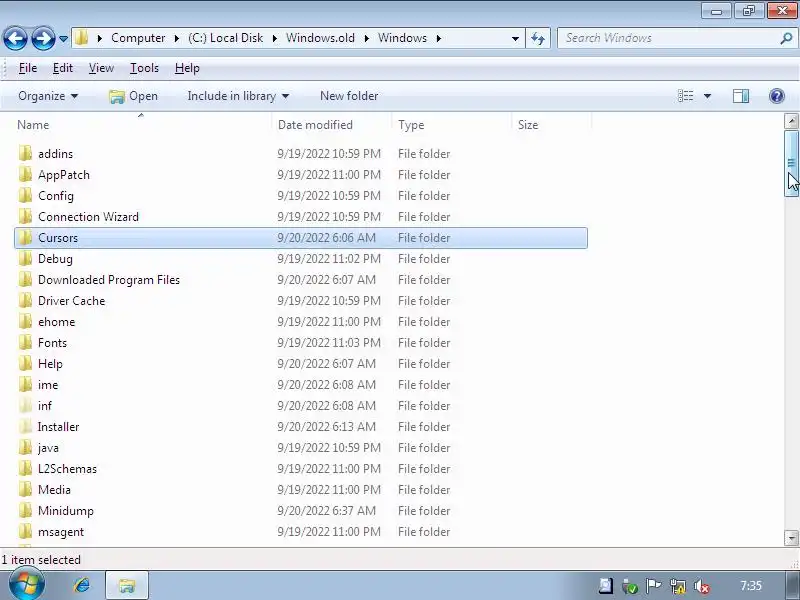
Task: Click the 9/20/2022 6:37 AM date cell
Action: tap(327, 511)
